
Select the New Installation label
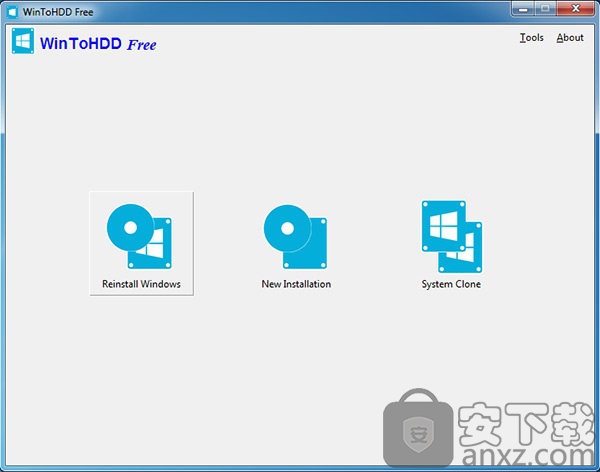(296, 284)
